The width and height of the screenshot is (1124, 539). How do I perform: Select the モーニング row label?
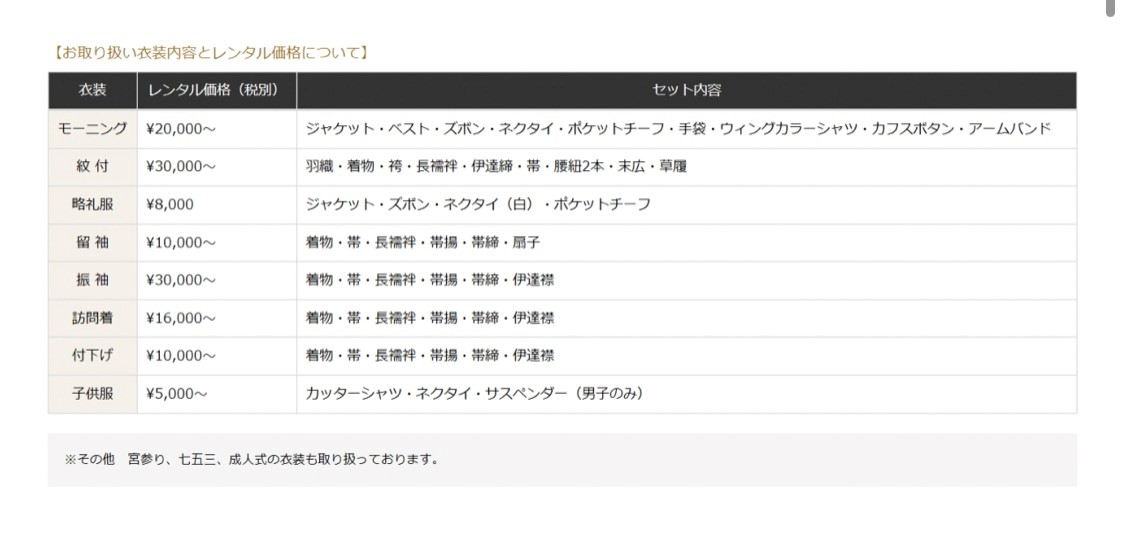click(x=92, y=129)
